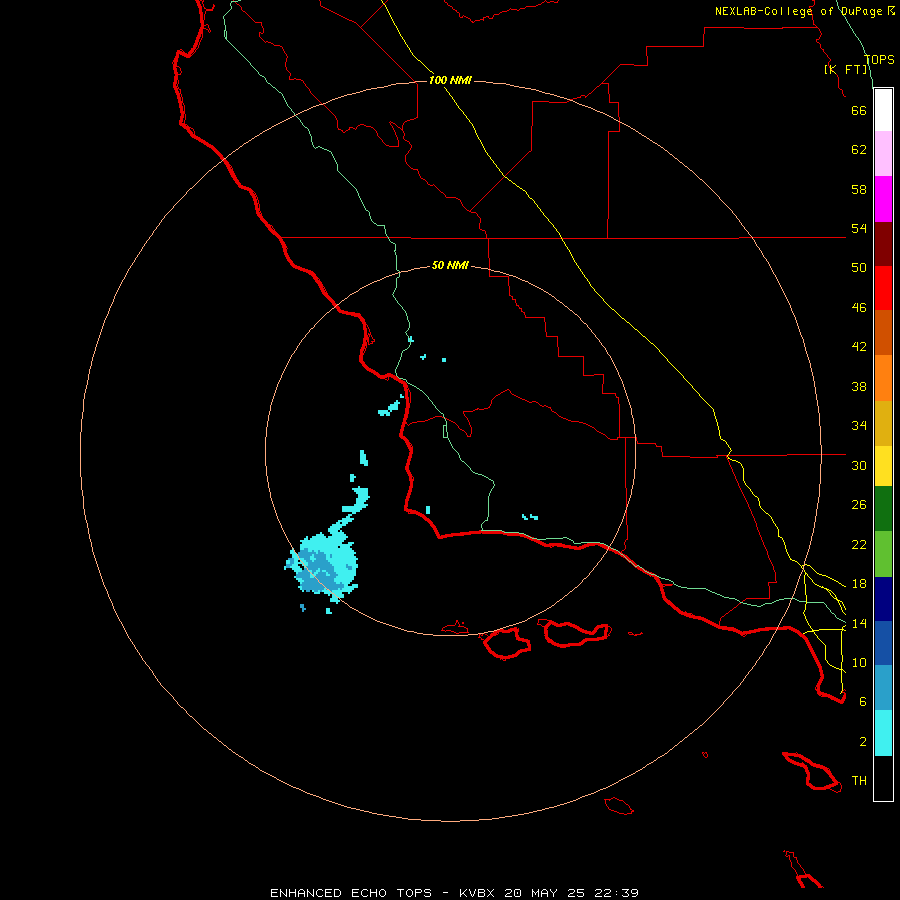Click the yellow legend swatch
This screenshot has width=900, height=900.
[x=883, y=466]
